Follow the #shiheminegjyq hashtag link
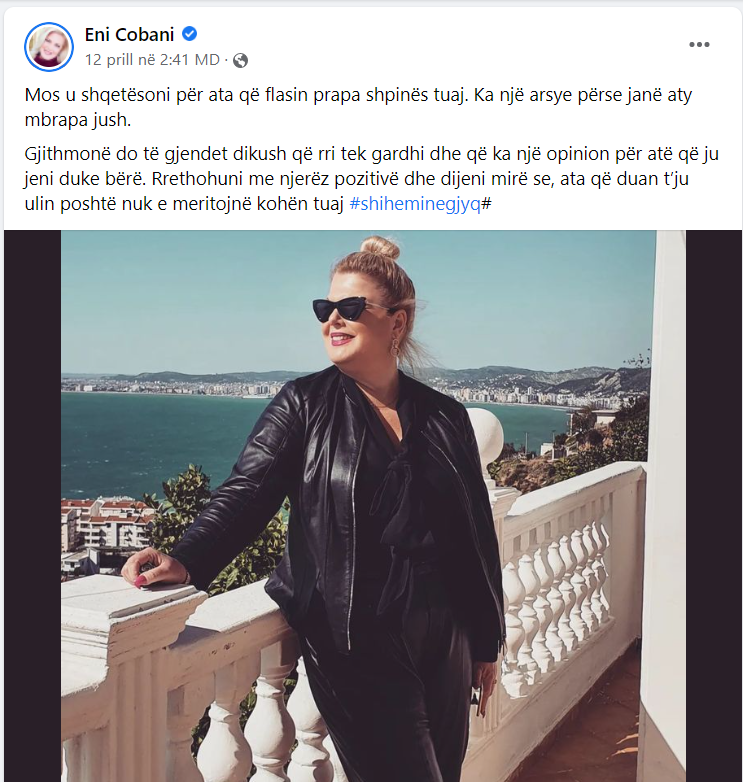 pos(415,204)
